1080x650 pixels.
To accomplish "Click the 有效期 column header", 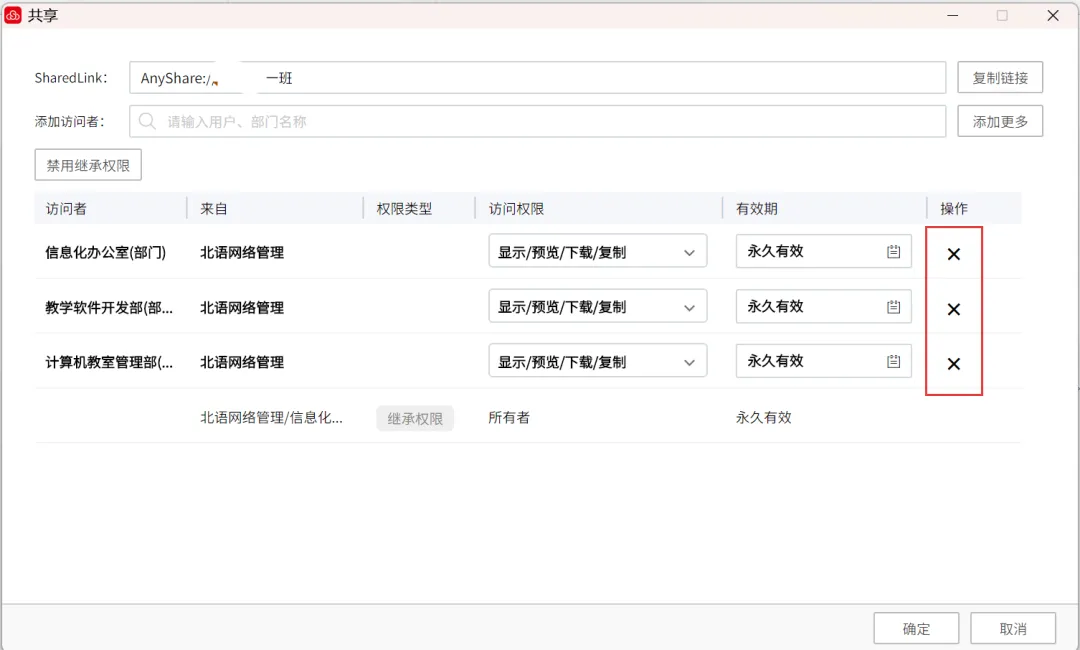I will point(756,209).
